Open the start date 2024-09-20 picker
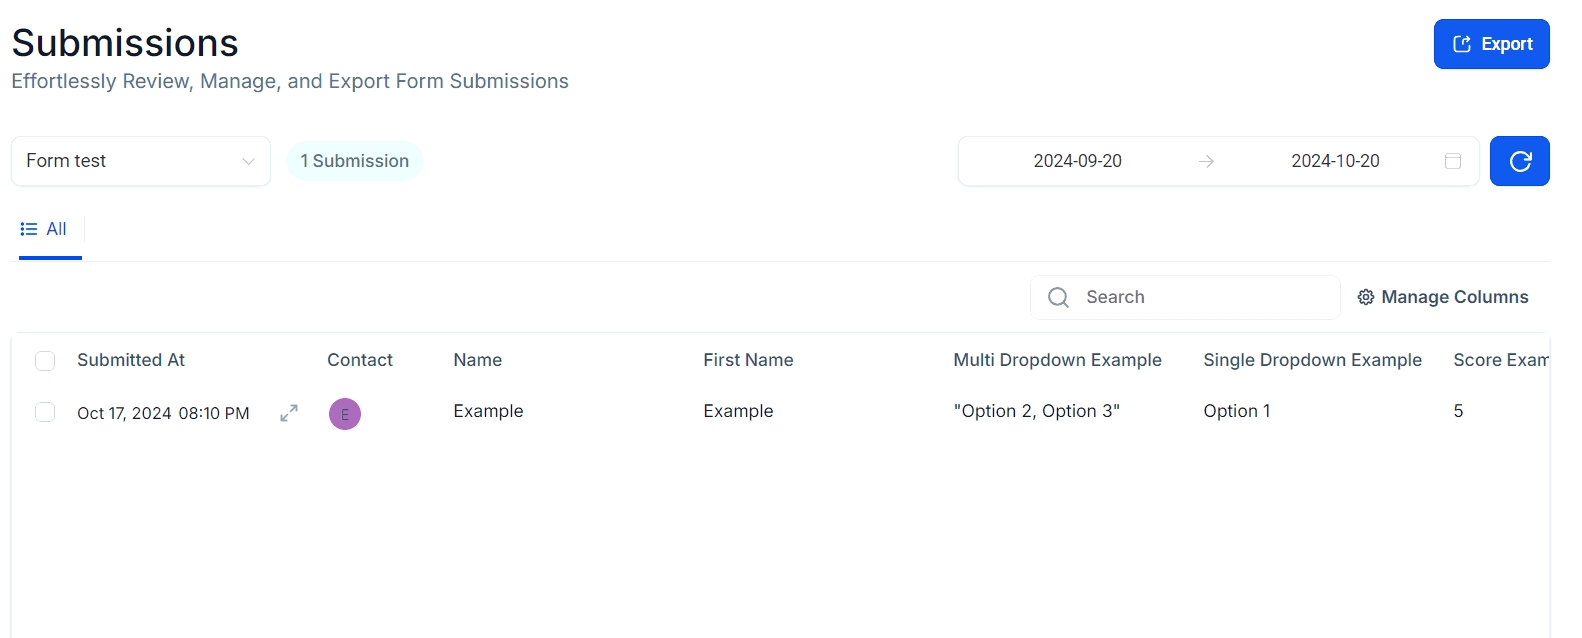1582x638 pixels. click(x=1077, y=161)
